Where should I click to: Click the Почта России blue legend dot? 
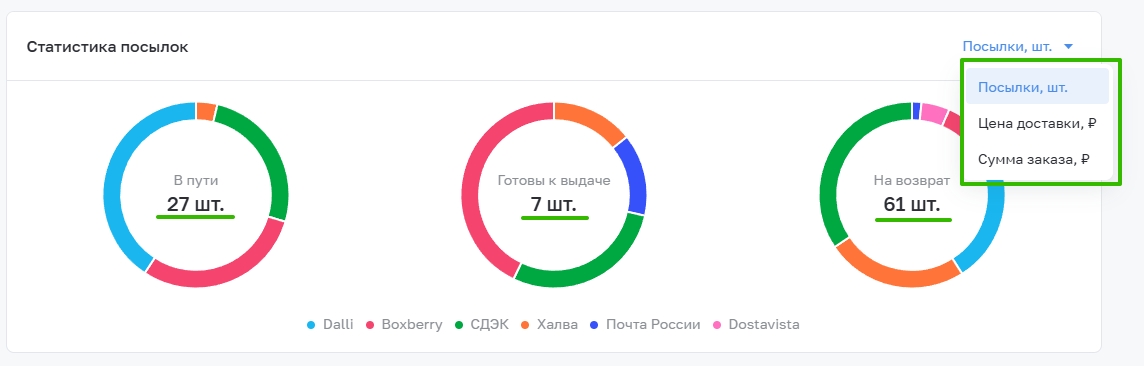coord(595,325)
